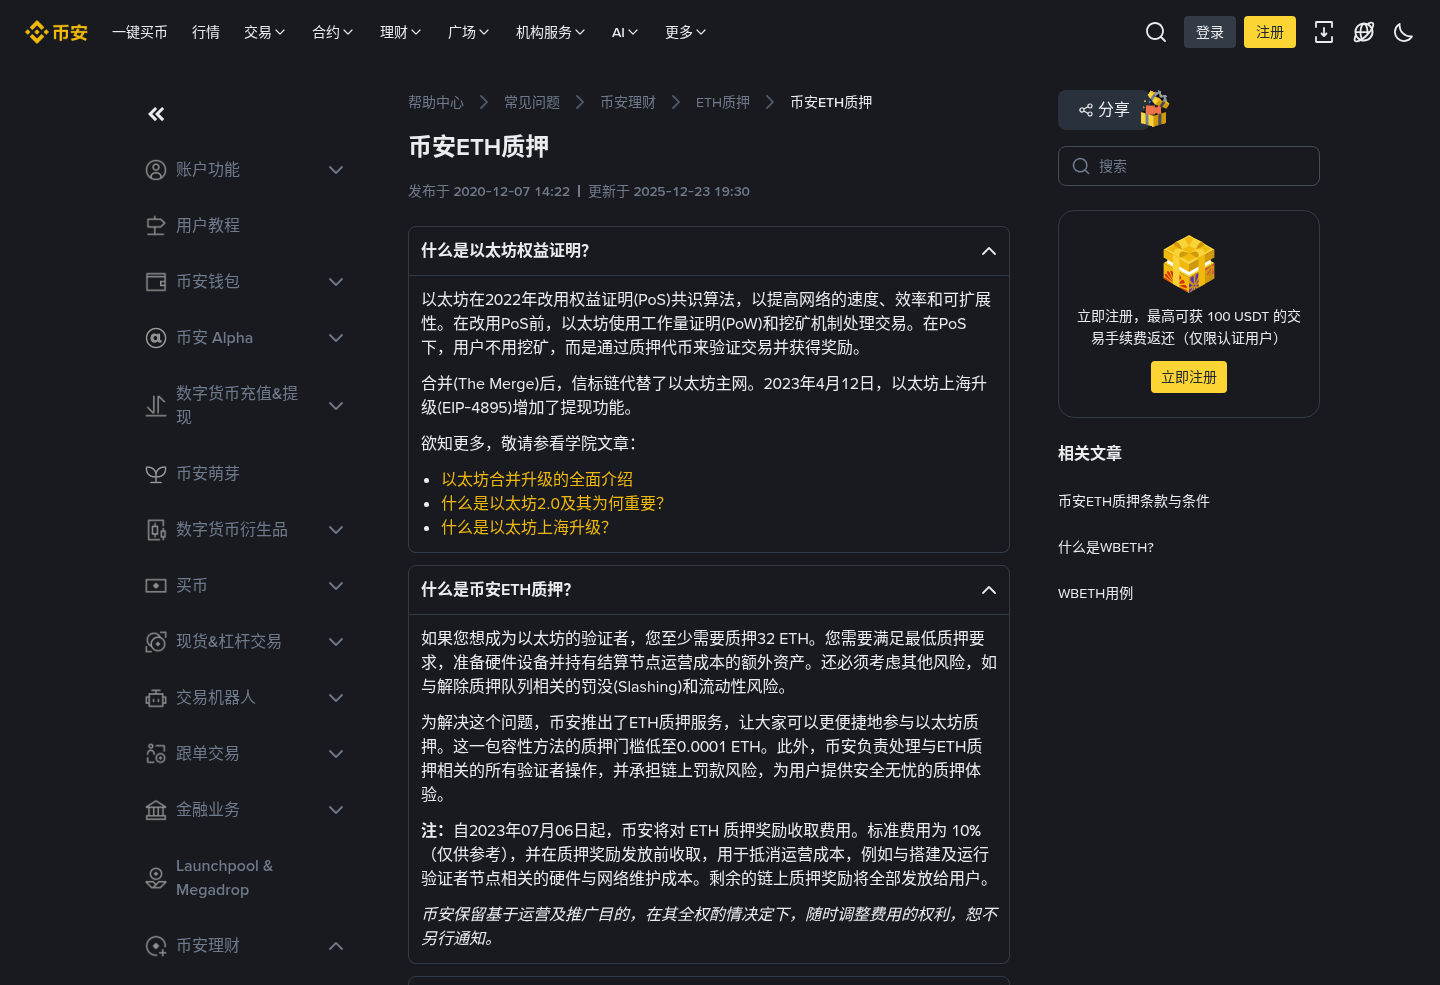The image size is (1440, 985).
Task: Open related article 什么是WBETH?
Action: (x=1106, y=548)
